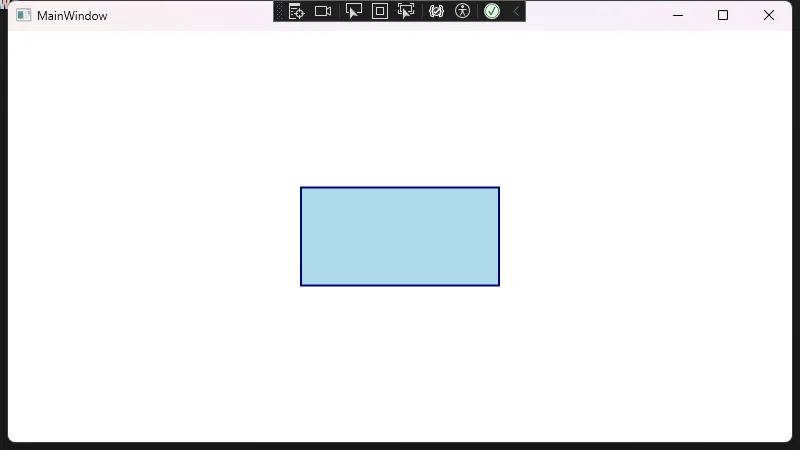Click the debug toolbar's dotted drag handle
Viewport: 800px width, 450px height.
coord(279,11)
